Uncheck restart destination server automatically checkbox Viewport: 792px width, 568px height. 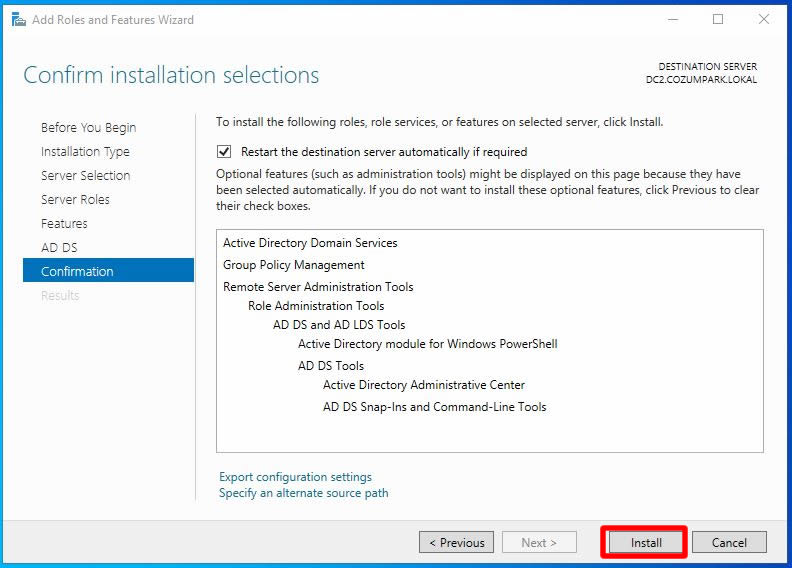224,152
